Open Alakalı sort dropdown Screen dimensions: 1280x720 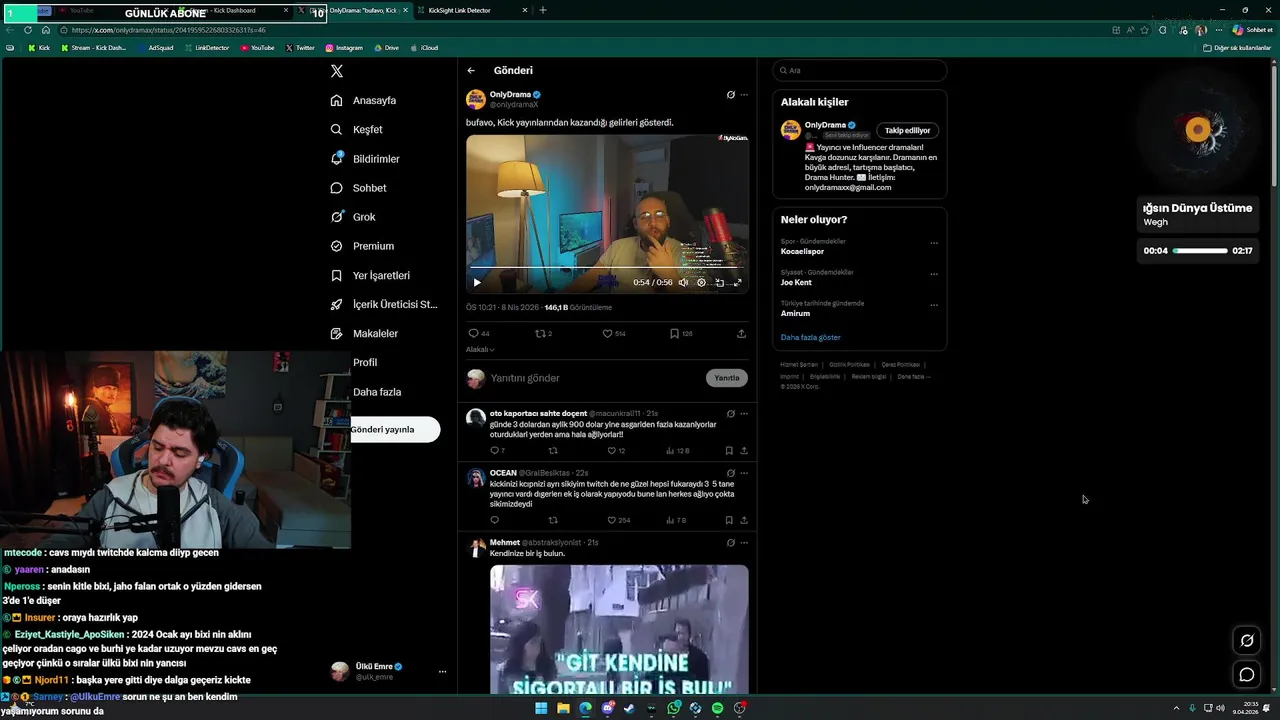coord(480,349)
